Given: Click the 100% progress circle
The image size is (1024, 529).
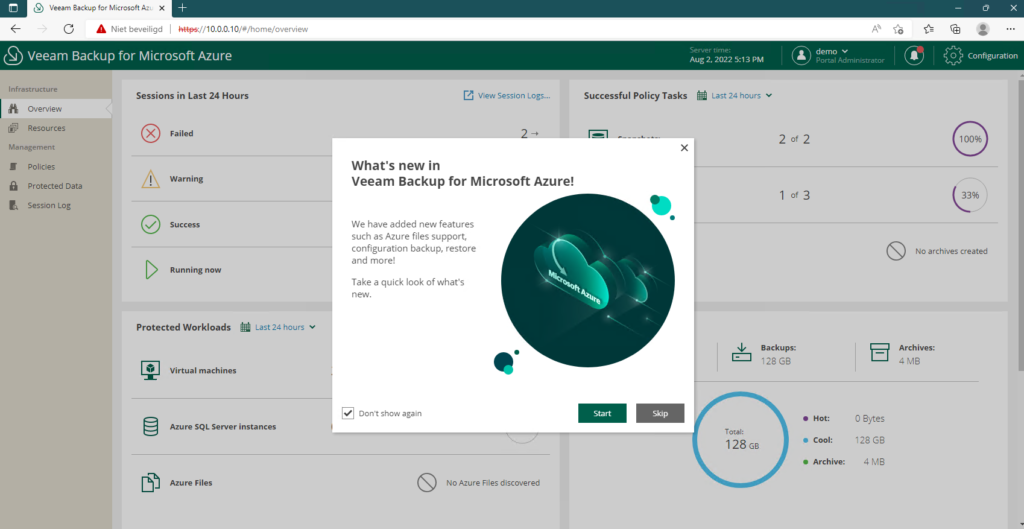Looking at the screenshot, I should (969, 140).
